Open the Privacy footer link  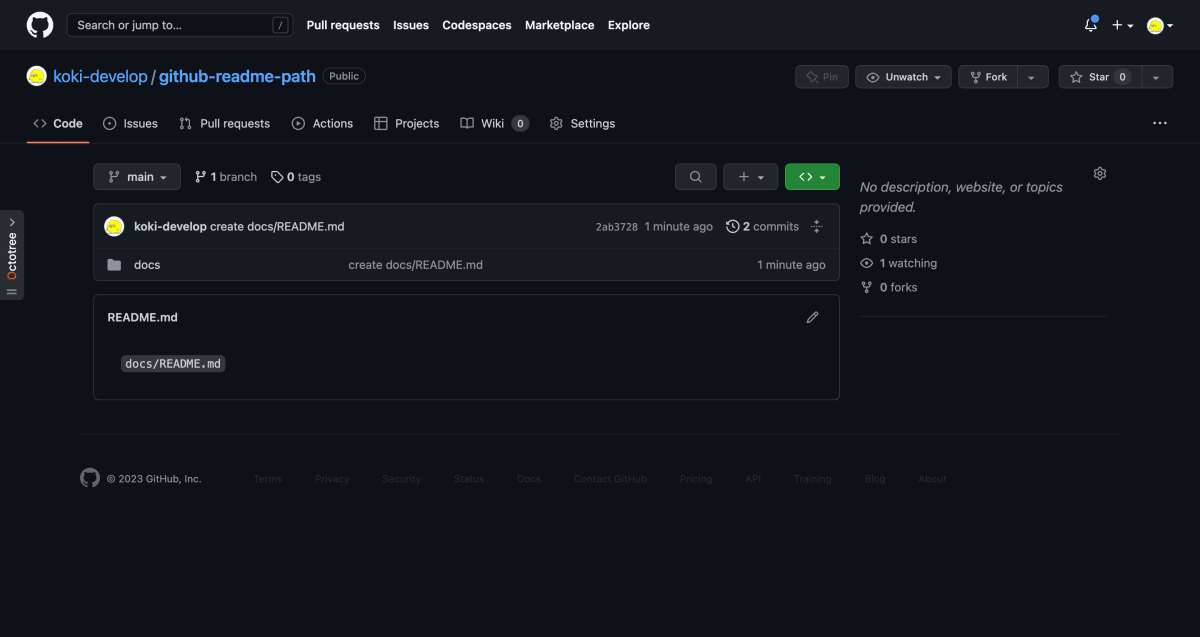point(332,479)
